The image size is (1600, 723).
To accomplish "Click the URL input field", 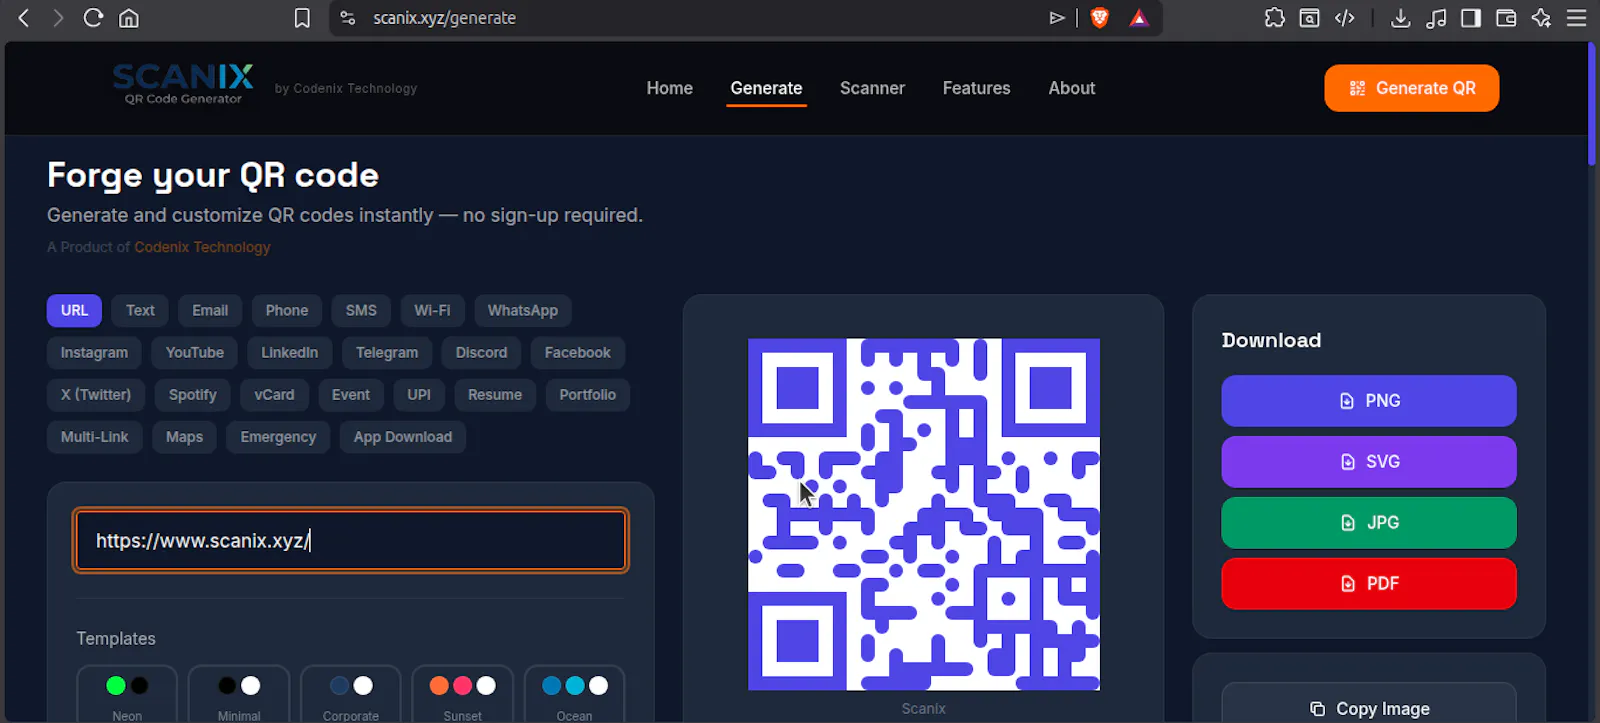I will click(351, 541).
